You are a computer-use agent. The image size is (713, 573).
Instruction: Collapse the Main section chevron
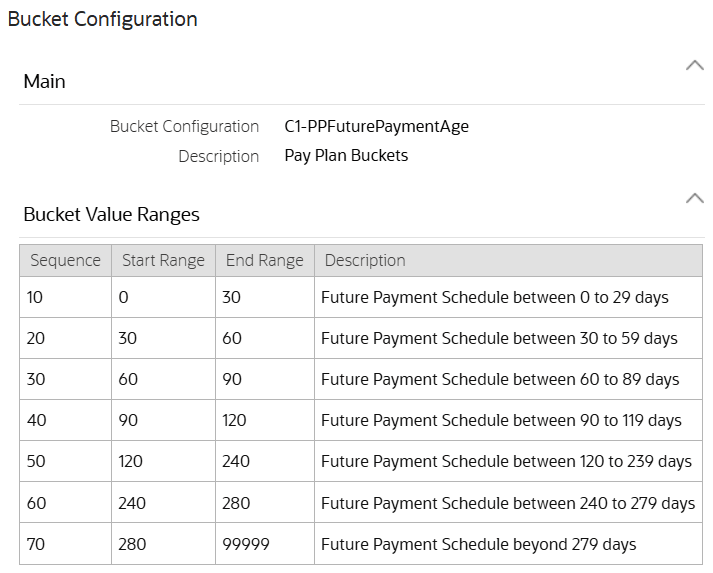(x=694, y=65)
